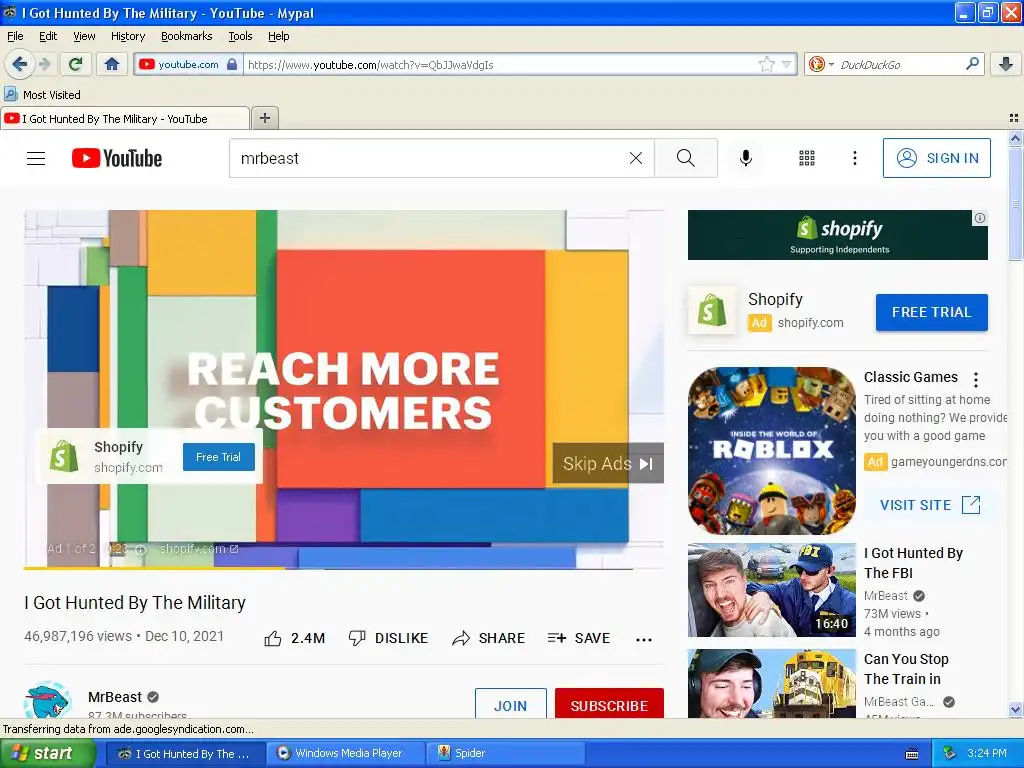Click the DuckDuckGo search magnifier icon

coord(972,63)
